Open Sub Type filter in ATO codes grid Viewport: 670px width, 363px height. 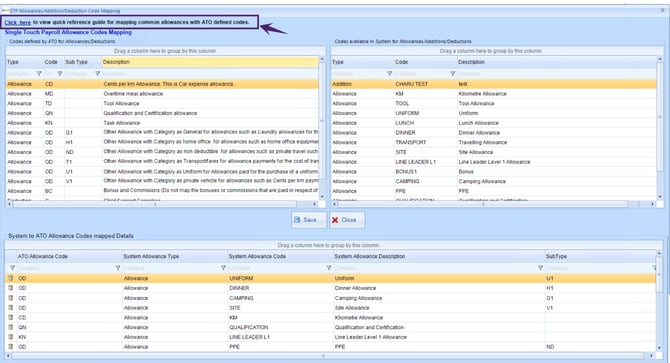click(x=97, y=73)
